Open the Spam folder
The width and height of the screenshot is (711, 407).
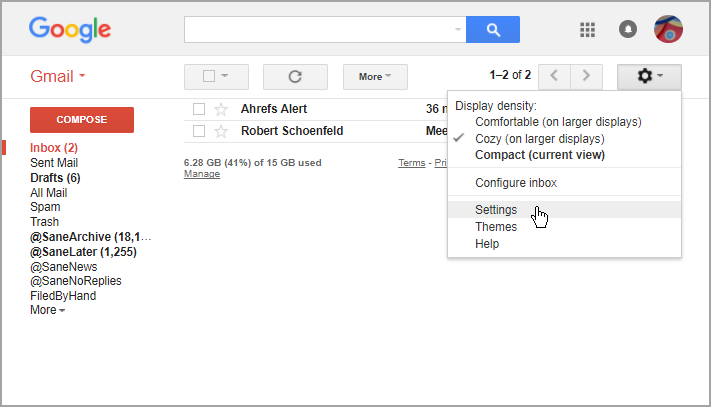(45, 207)
